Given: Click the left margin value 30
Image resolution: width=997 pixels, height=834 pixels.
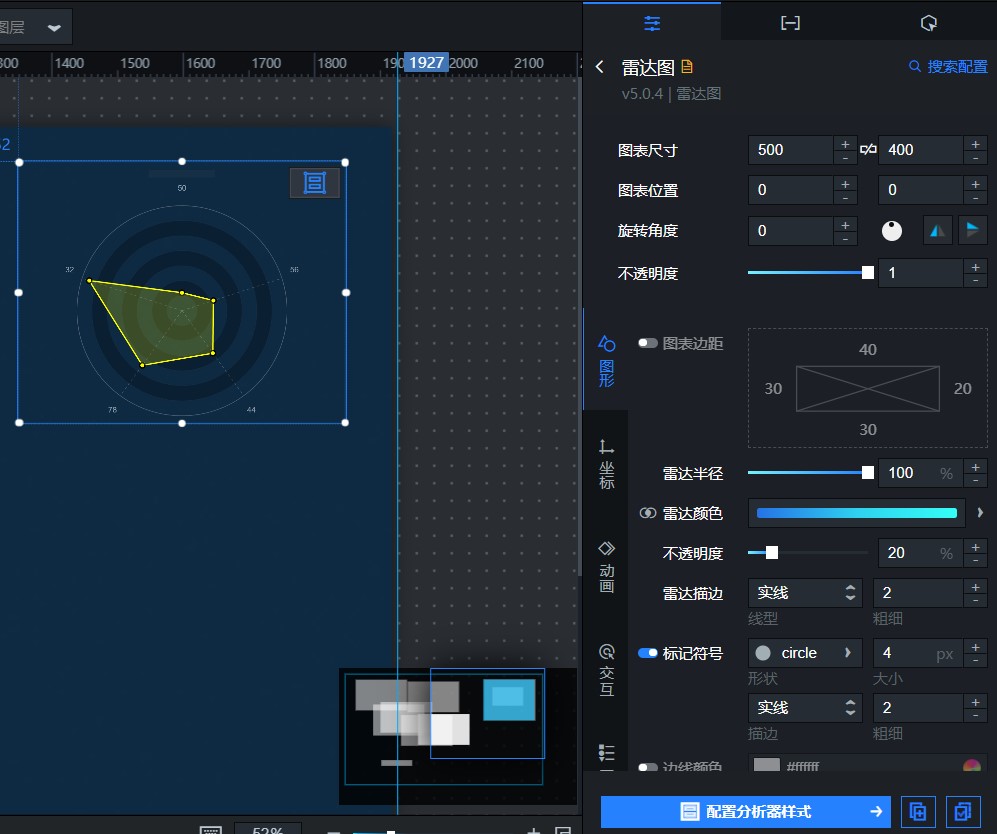Looking at the screenshot, I should click(773, 388).
